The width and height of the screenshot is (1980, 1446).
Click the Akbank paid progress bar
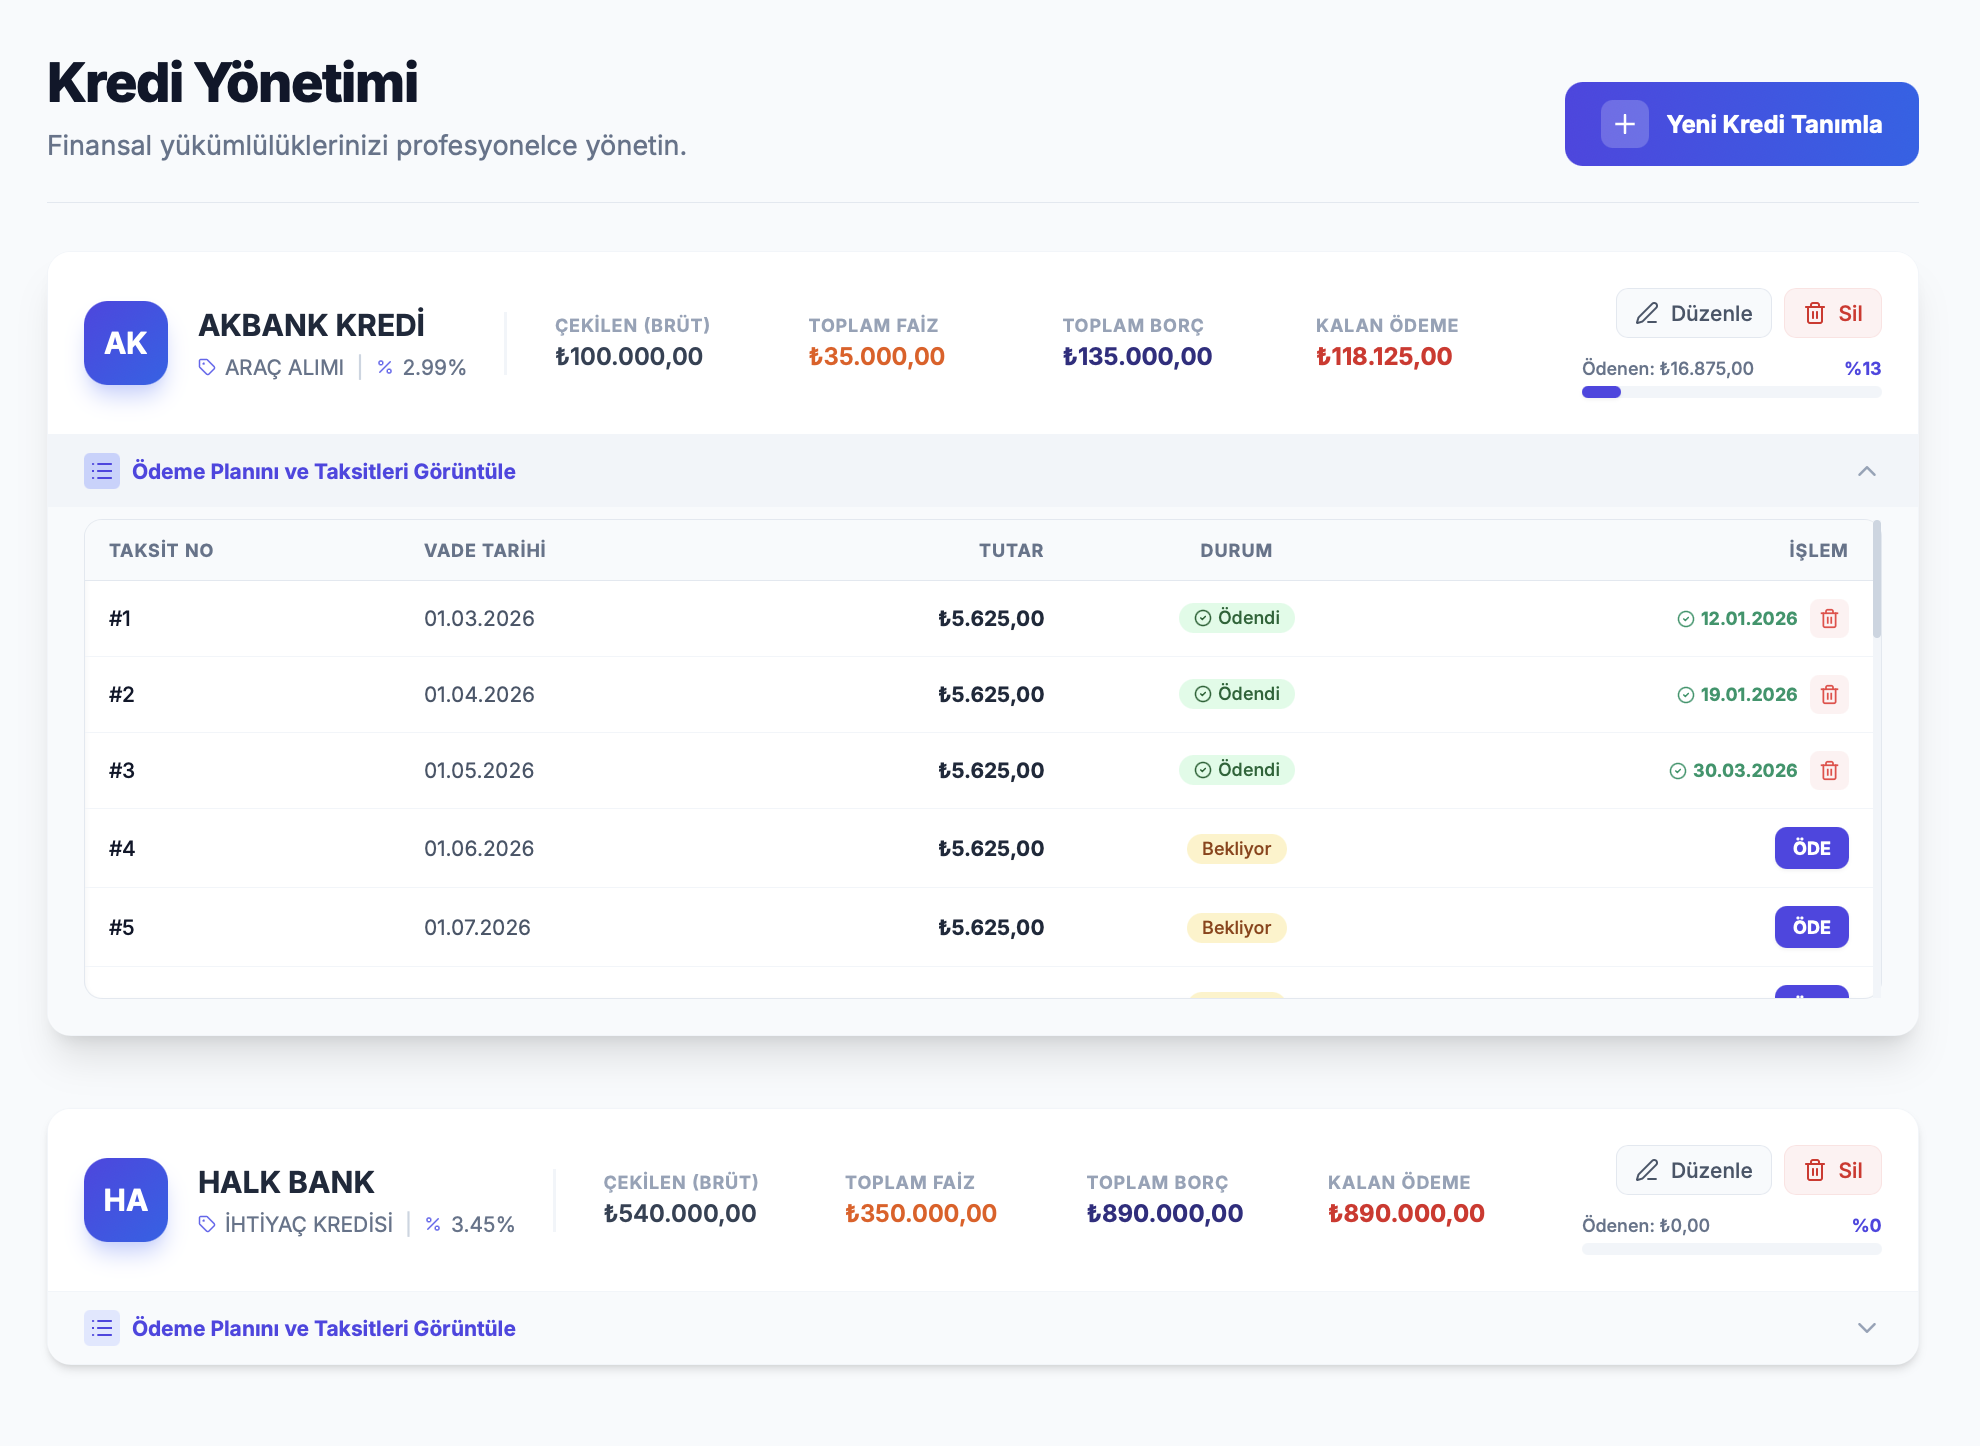[1731, 392]
